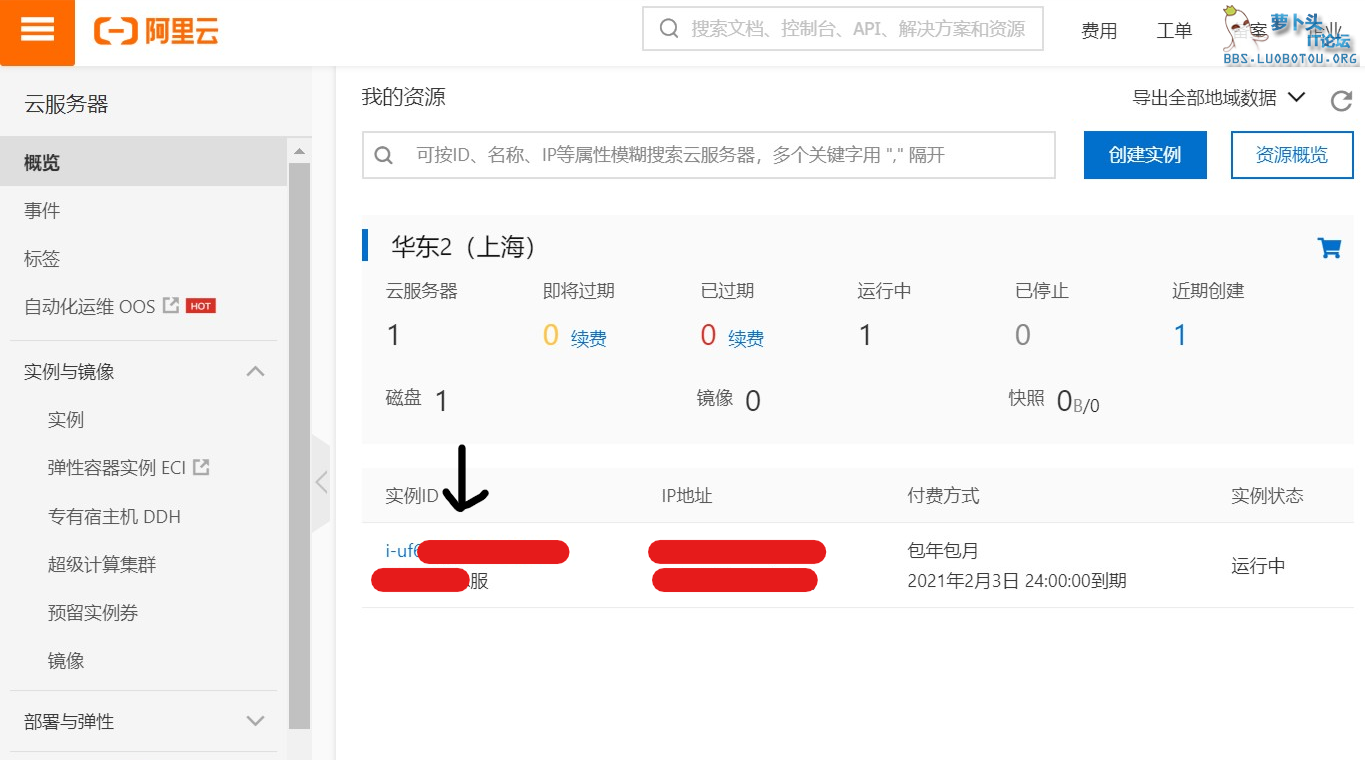Refresh the resource list
The image size is (1365, 760).
pyautogui.click(x=1341, y=100)
